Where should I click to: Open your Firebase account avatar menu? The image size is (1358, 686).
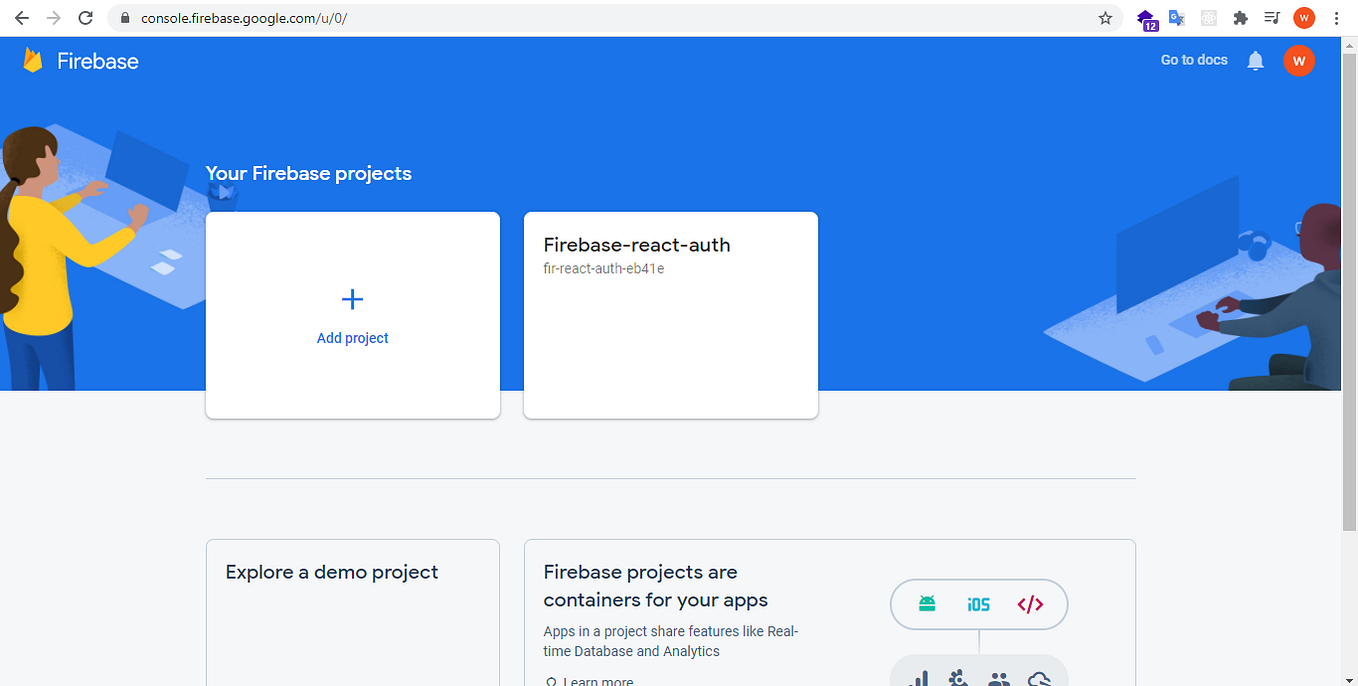(1299, 60)
